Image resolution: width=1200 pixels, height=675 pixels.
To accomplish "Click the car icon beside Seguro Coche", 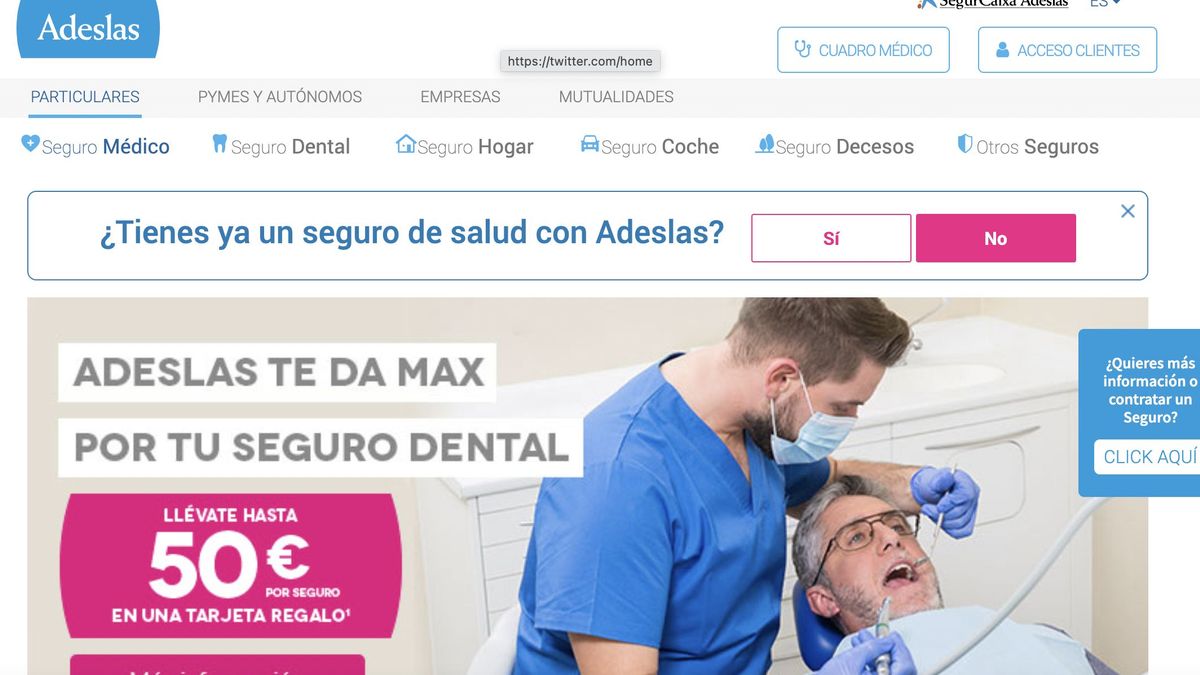I will click(x=590, y=144).
